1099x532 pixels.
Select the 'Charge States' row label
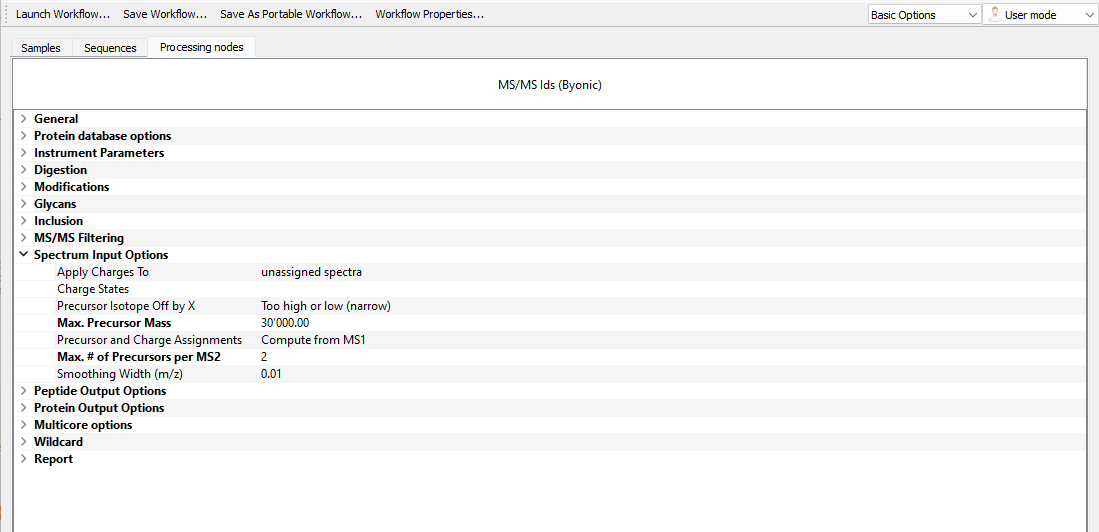click(93, 289)
